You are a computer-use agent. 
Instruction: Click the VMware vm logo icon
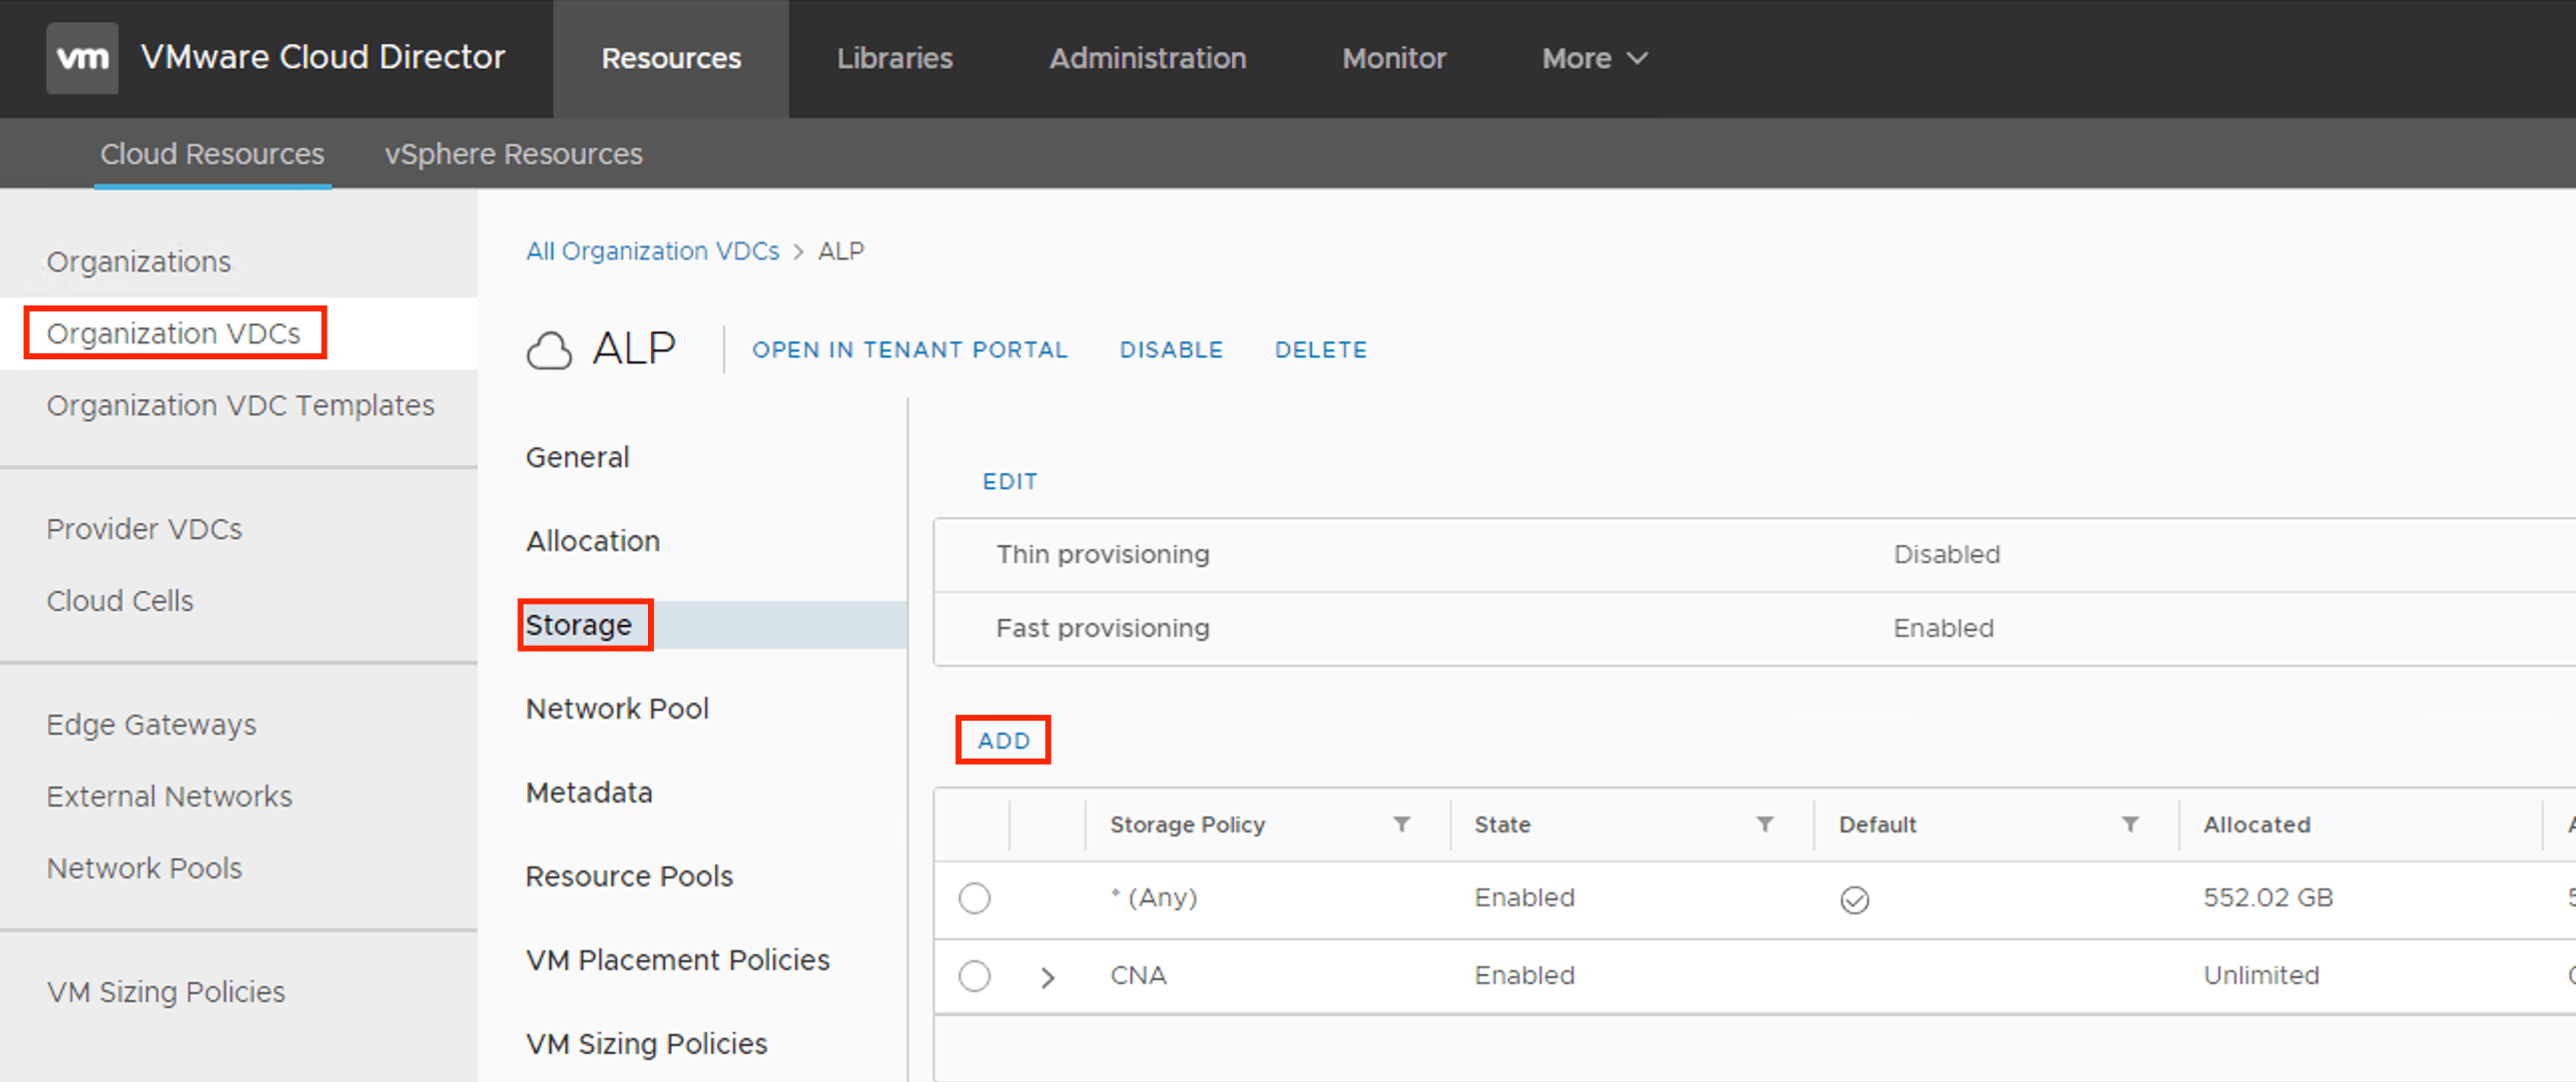[82, 58]
